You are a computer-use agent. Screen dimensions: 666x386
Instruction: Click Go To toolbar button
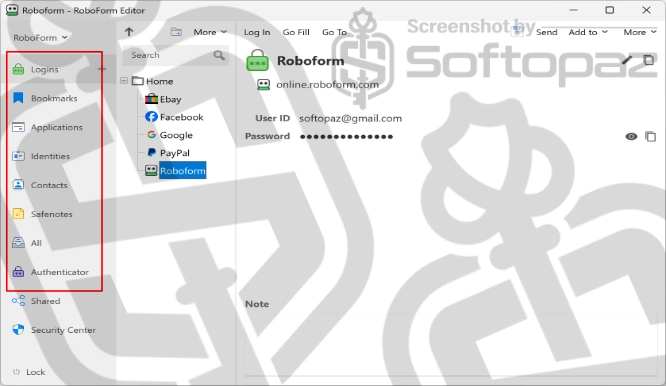[x=334, y=32]
